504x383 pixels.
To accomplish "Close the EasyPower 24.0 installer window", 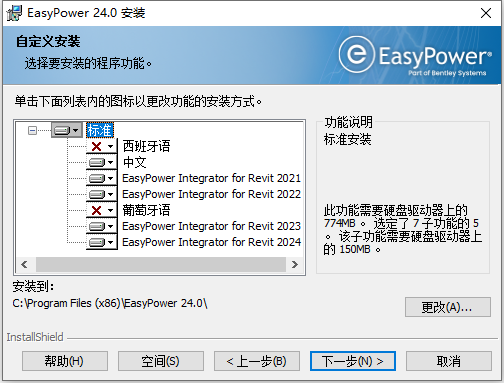I will (486, 13).
